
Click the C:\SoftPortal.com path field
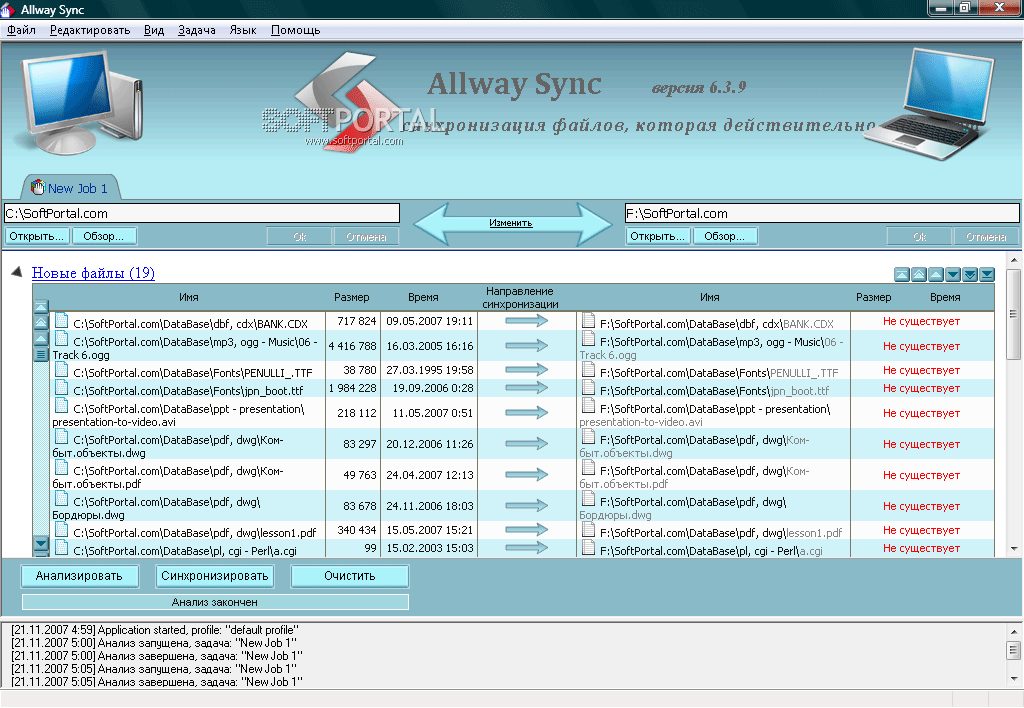pos(202,214)
